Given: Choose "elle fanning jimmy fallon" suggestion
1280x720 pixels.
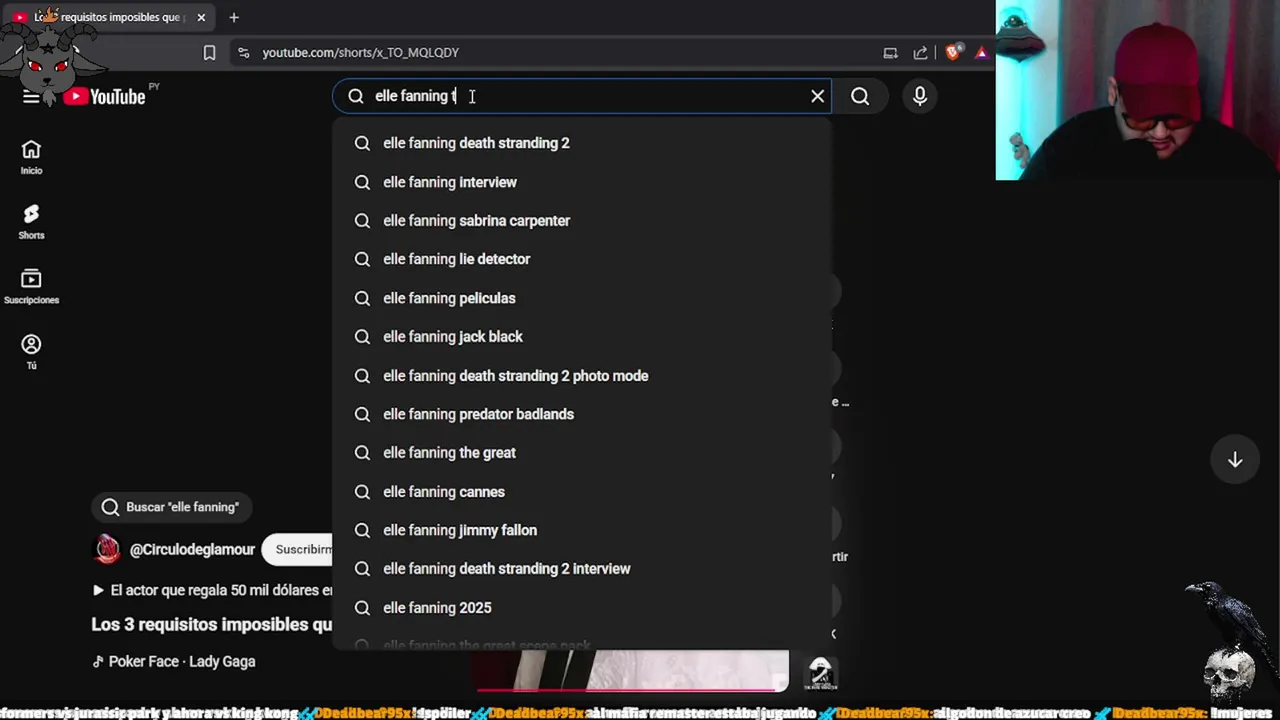Looking at the screenshot, I should click(x=582, y=530).
